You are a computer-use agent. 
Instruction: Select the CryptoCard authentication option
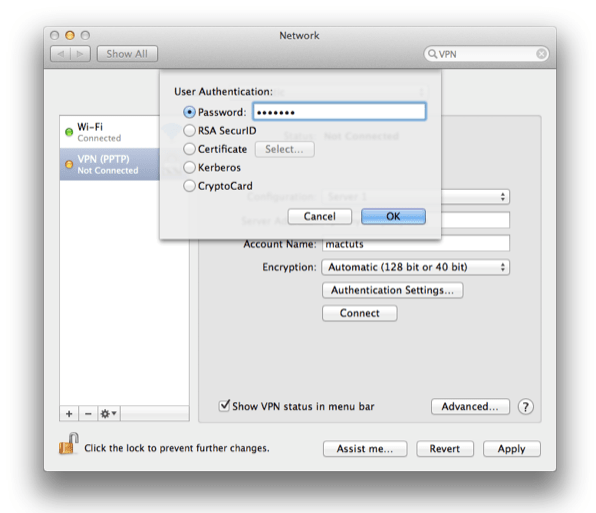coord(189,186)
